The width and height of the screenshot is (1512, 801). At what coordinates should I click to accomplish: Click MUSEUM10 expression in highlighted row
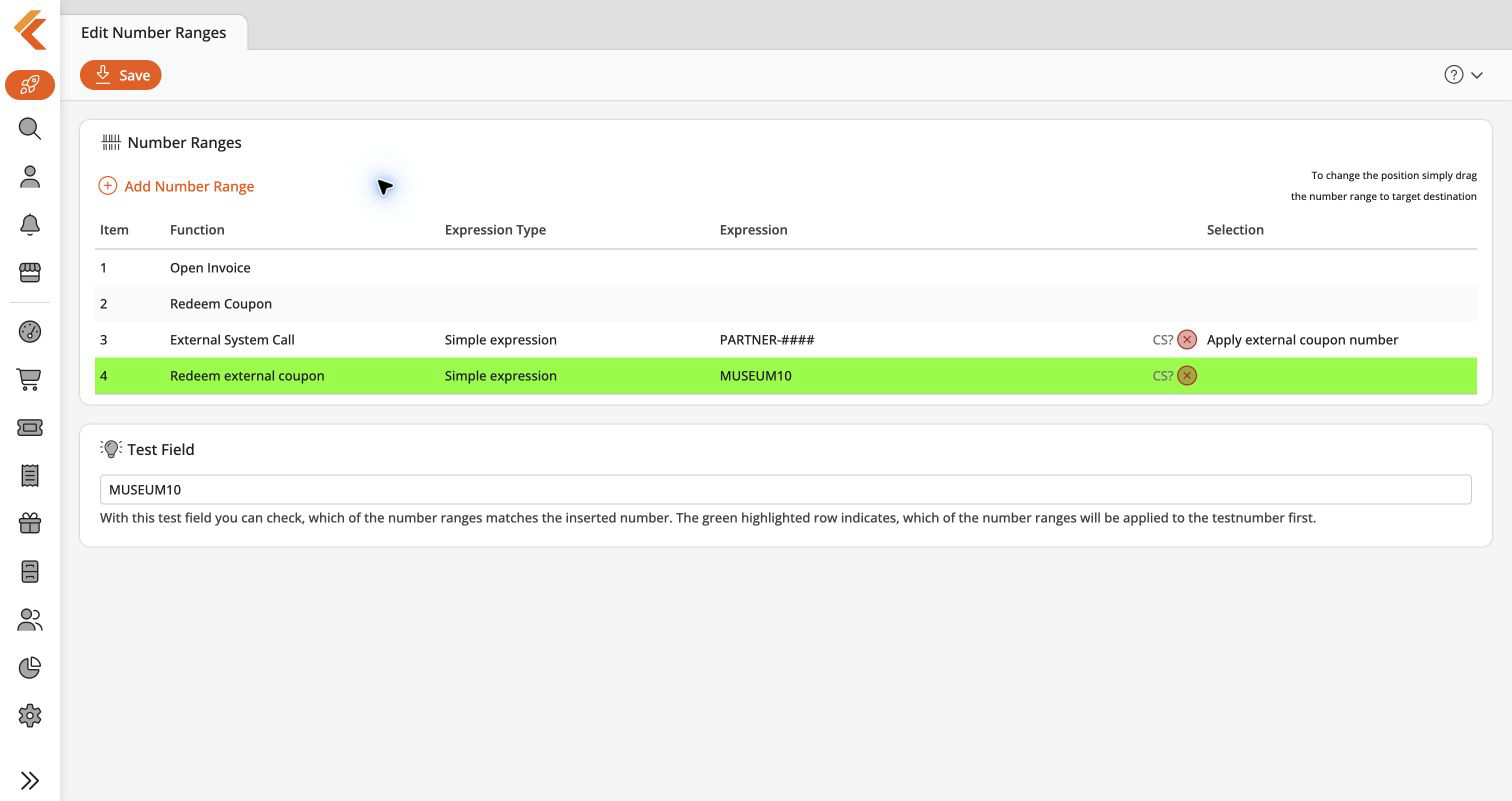pyautogui.click(x=755, y=376)
